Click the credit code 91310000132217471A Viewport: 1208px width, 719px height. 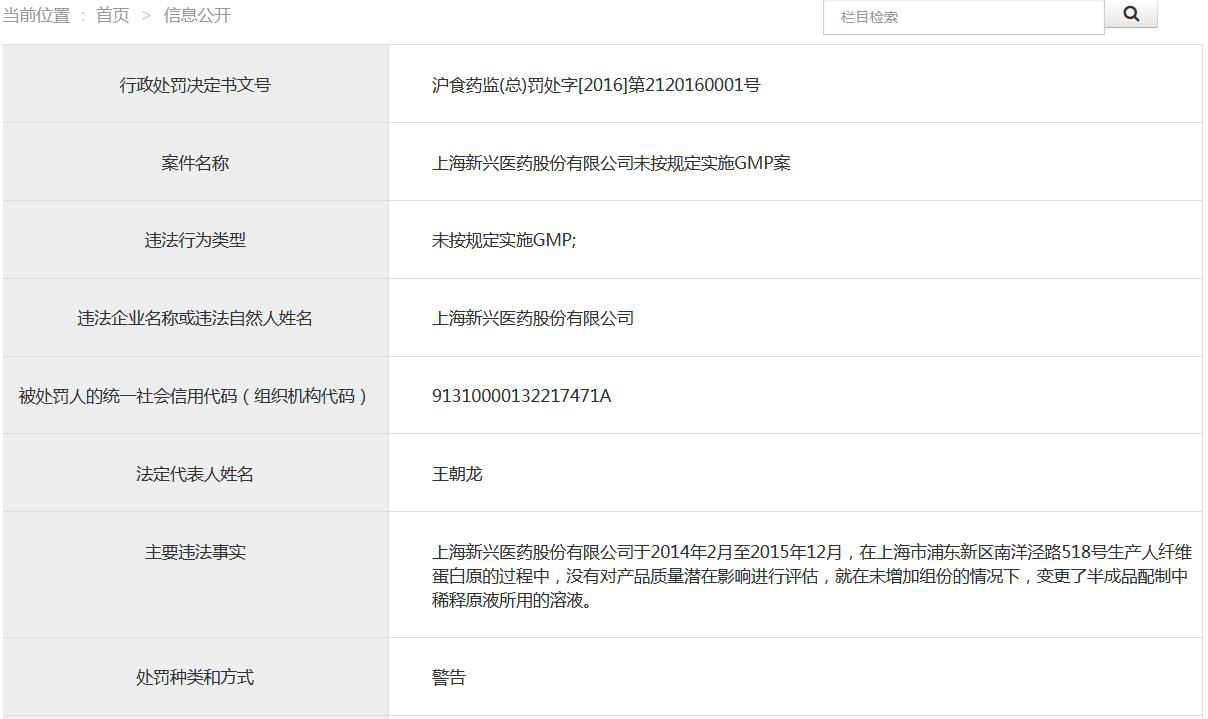(x=521, y=396)
